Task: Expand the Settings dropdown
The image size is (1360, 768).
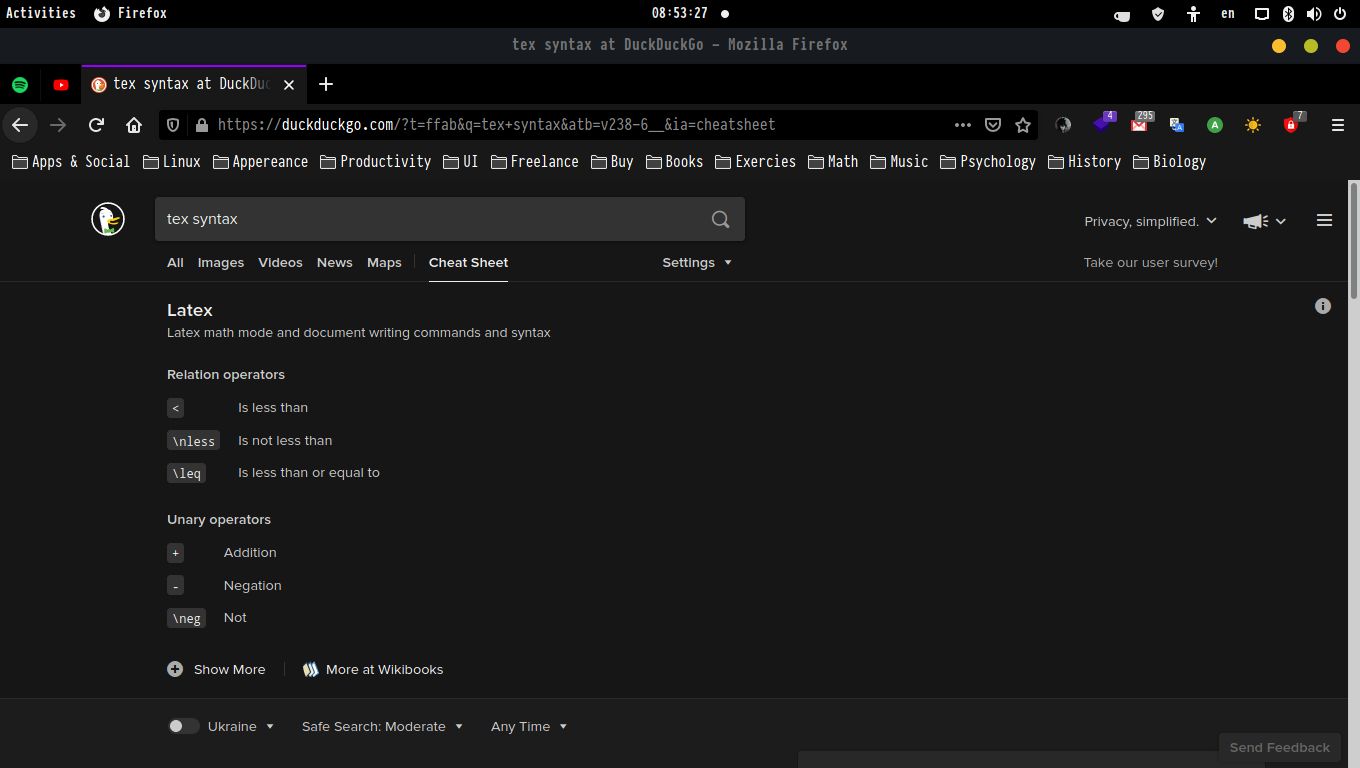Action: point(696,262)
